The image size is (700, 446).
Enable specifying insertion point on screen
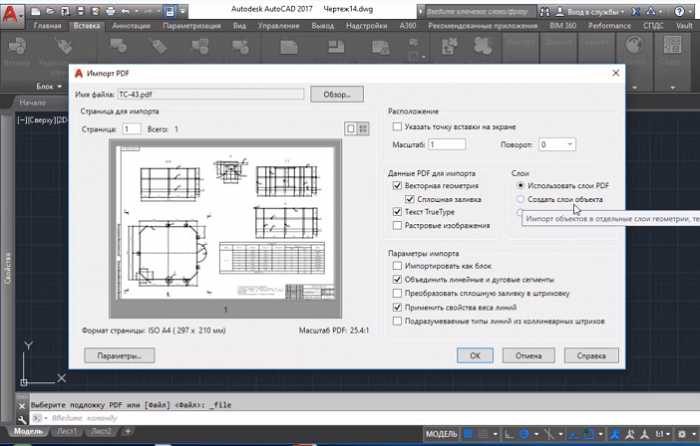pos(397,127)
